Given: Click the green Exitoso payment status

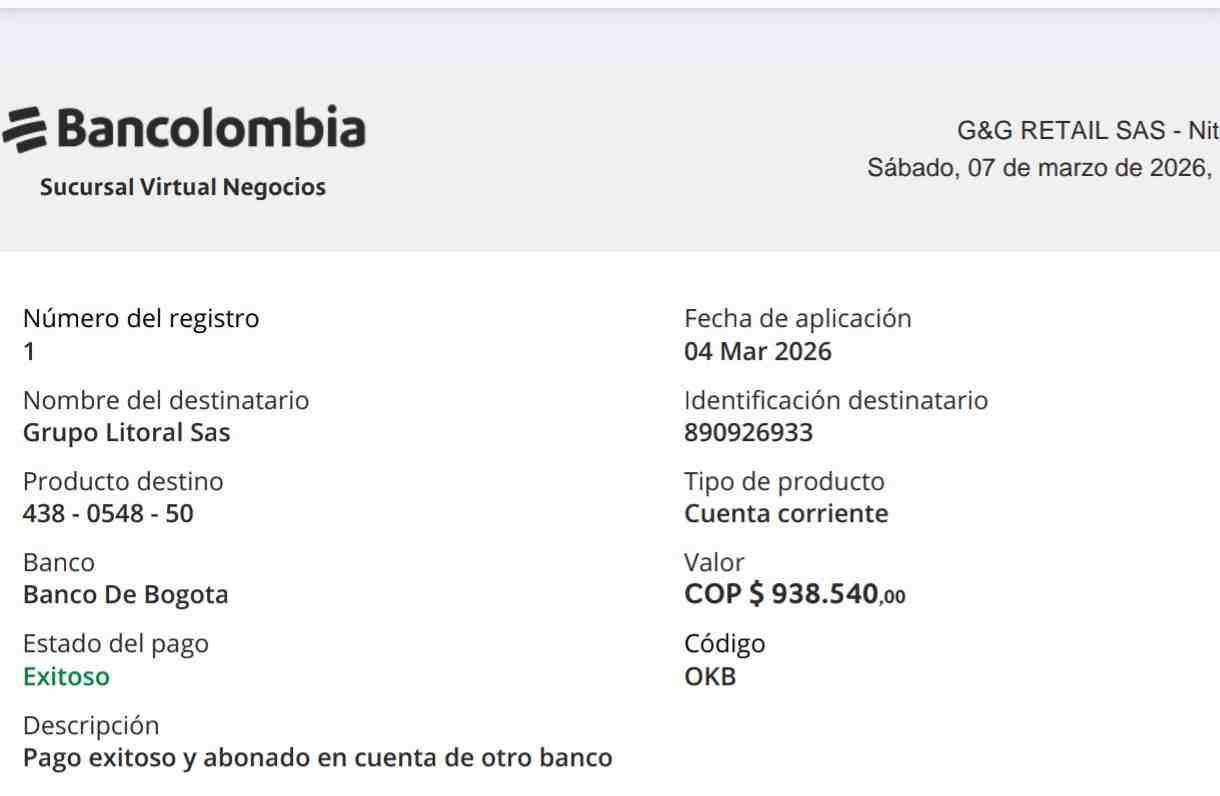Looking at the screenshot, I should pyautogui.click(x=66, y=677).
